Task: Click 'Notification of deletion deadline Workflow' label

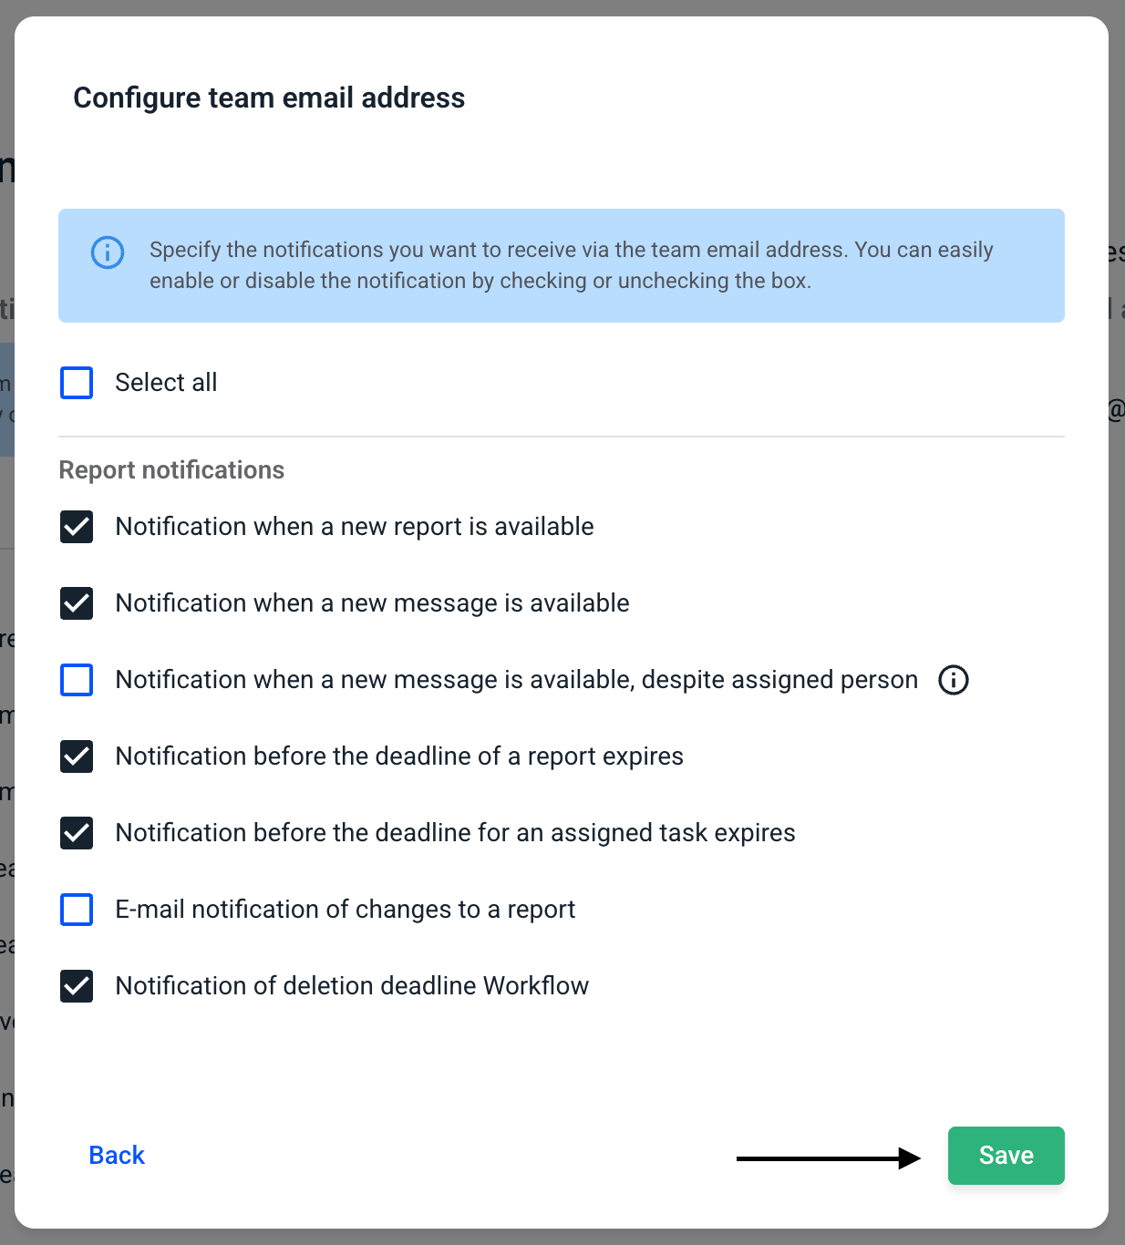Action: [352, 986]
